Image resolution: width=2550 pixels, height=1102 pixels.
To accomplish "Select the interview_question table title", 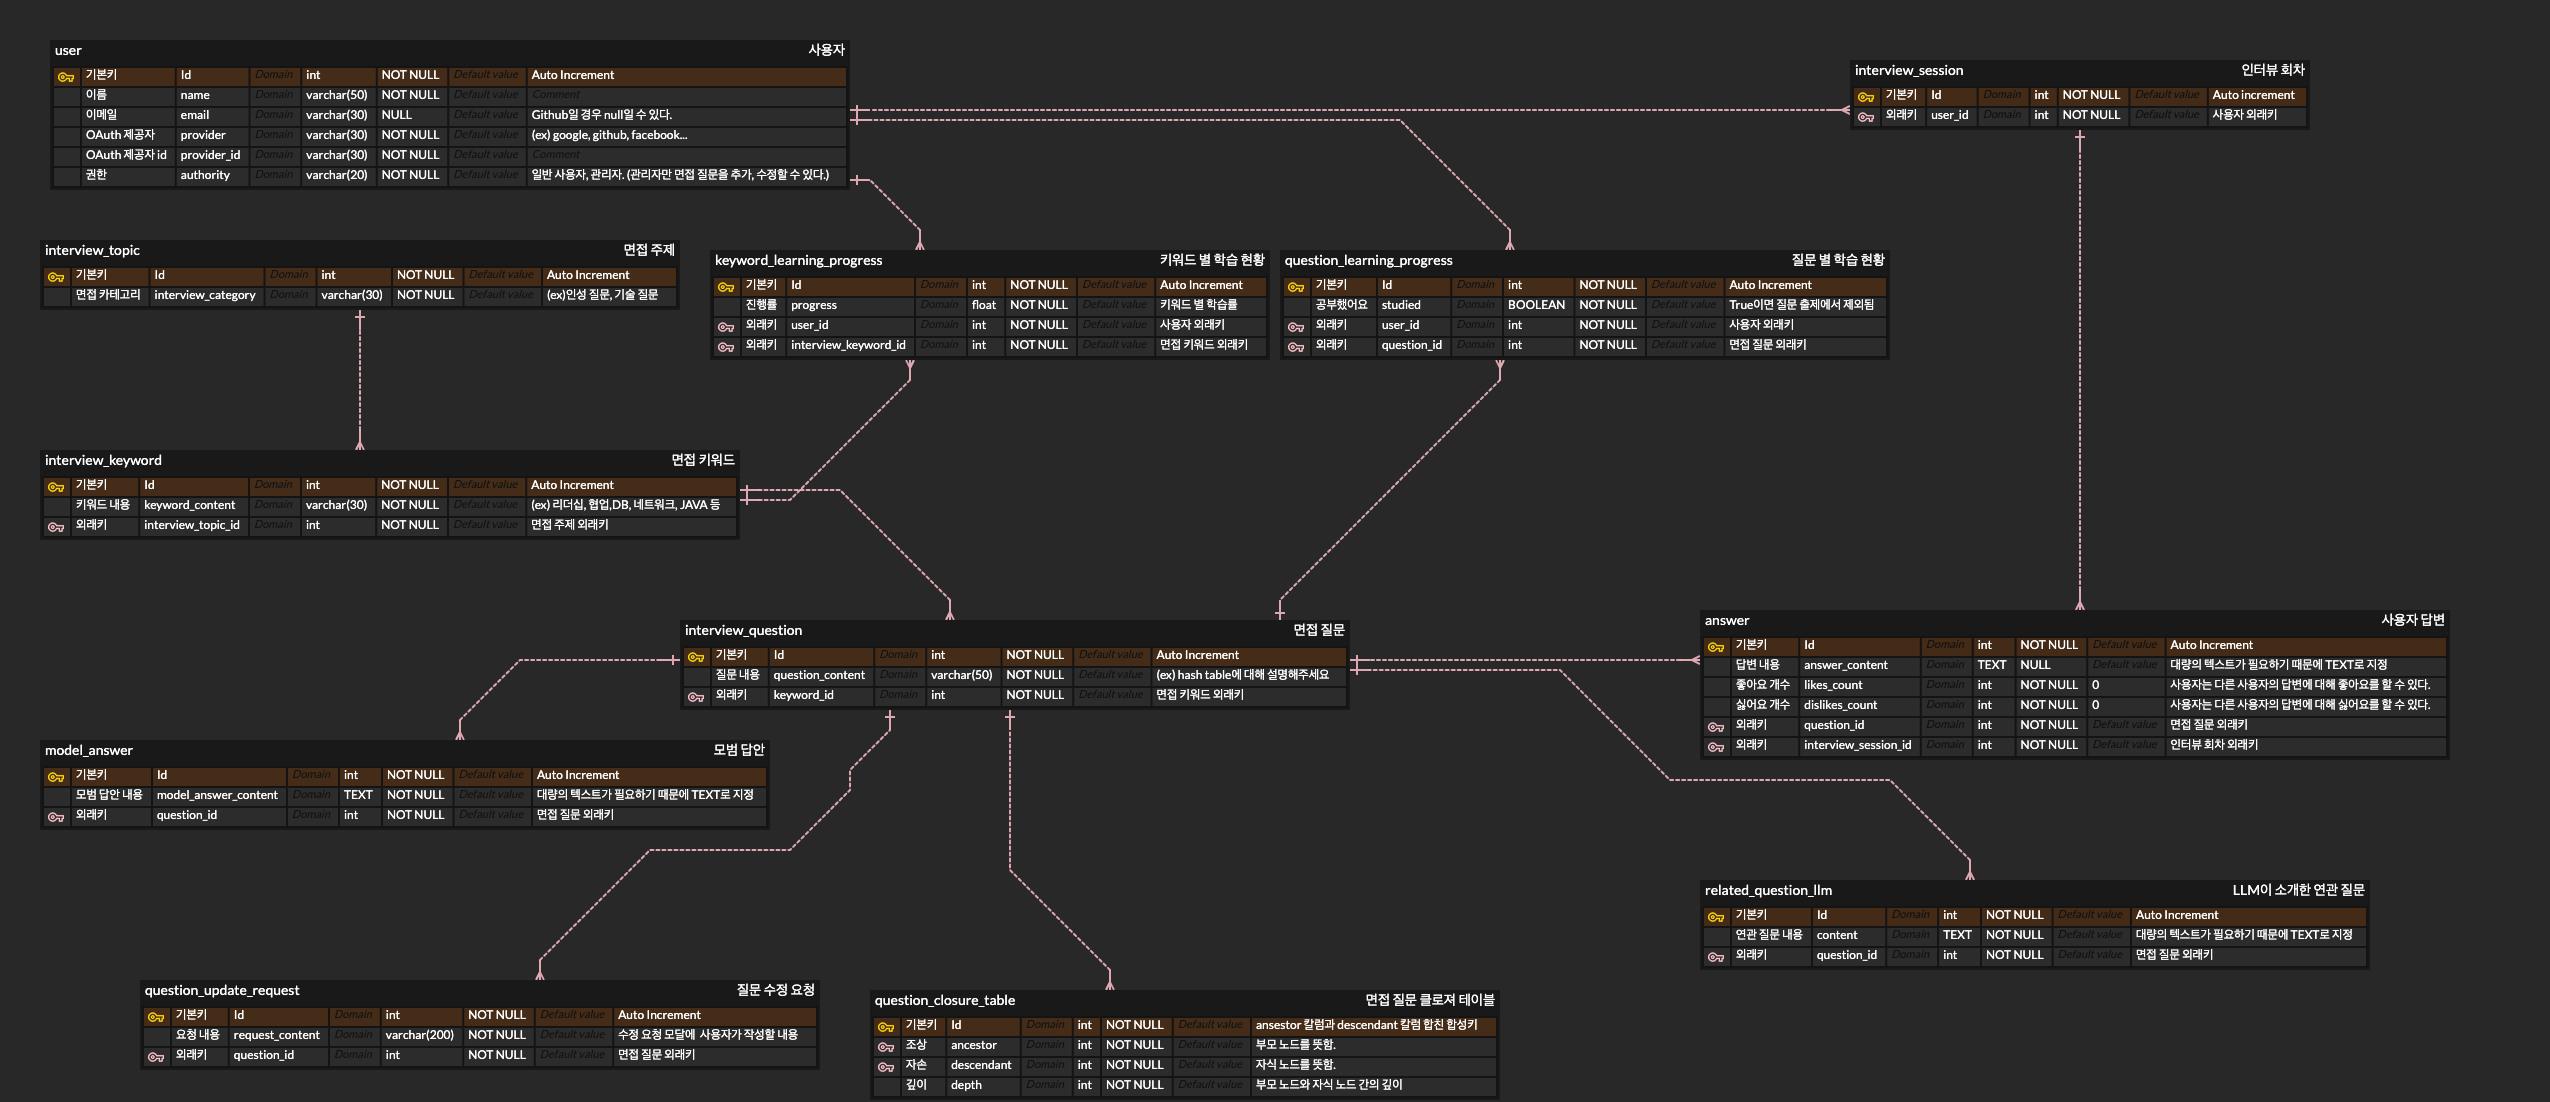I will coord(743,630).
